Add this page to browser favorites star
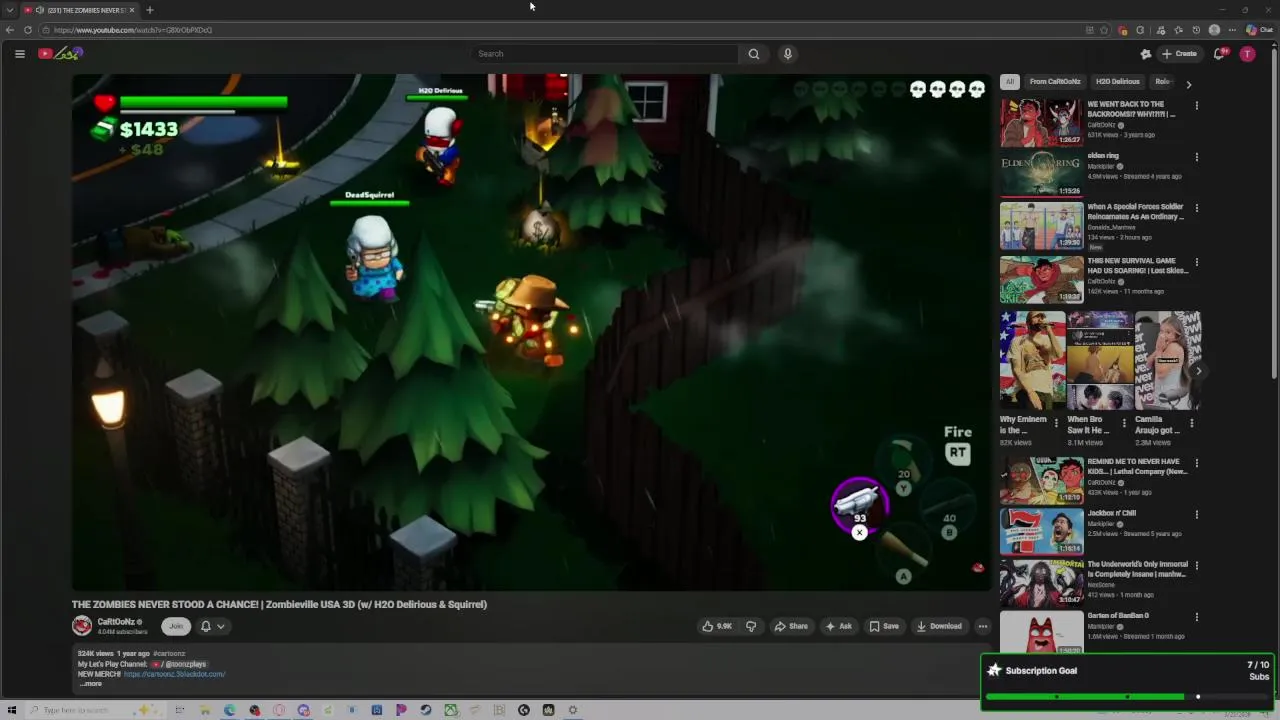This screenshot has width=1280, height=720. pos(1104,30)
